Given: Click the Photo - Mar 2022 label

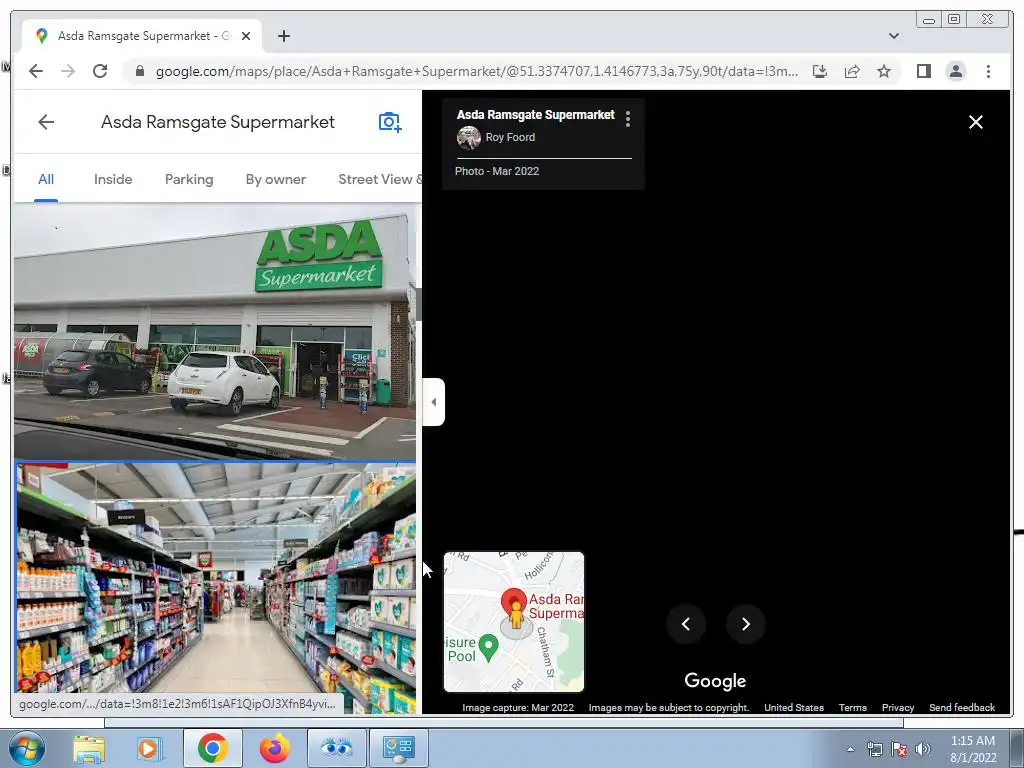Looking at the screenshot, I should coord(497,171).
